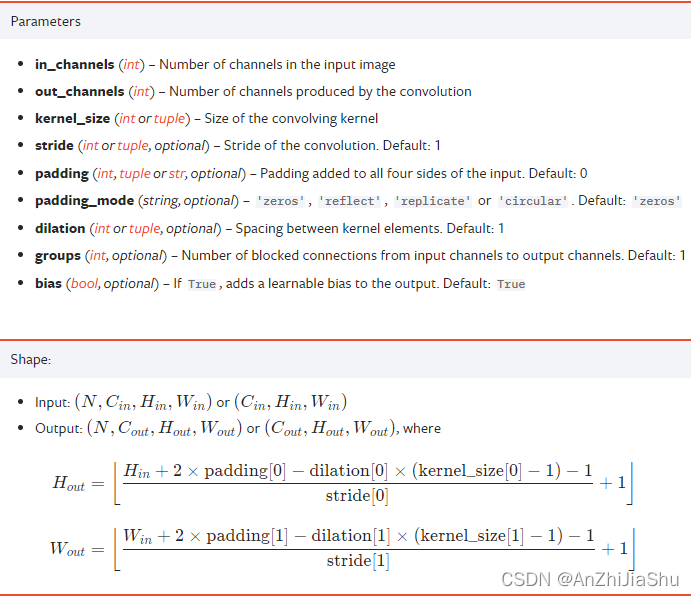Click 'Number of channels produced by the convolution'
The image size is (694, 596).
pyautogui.click(x=320, y=92)
